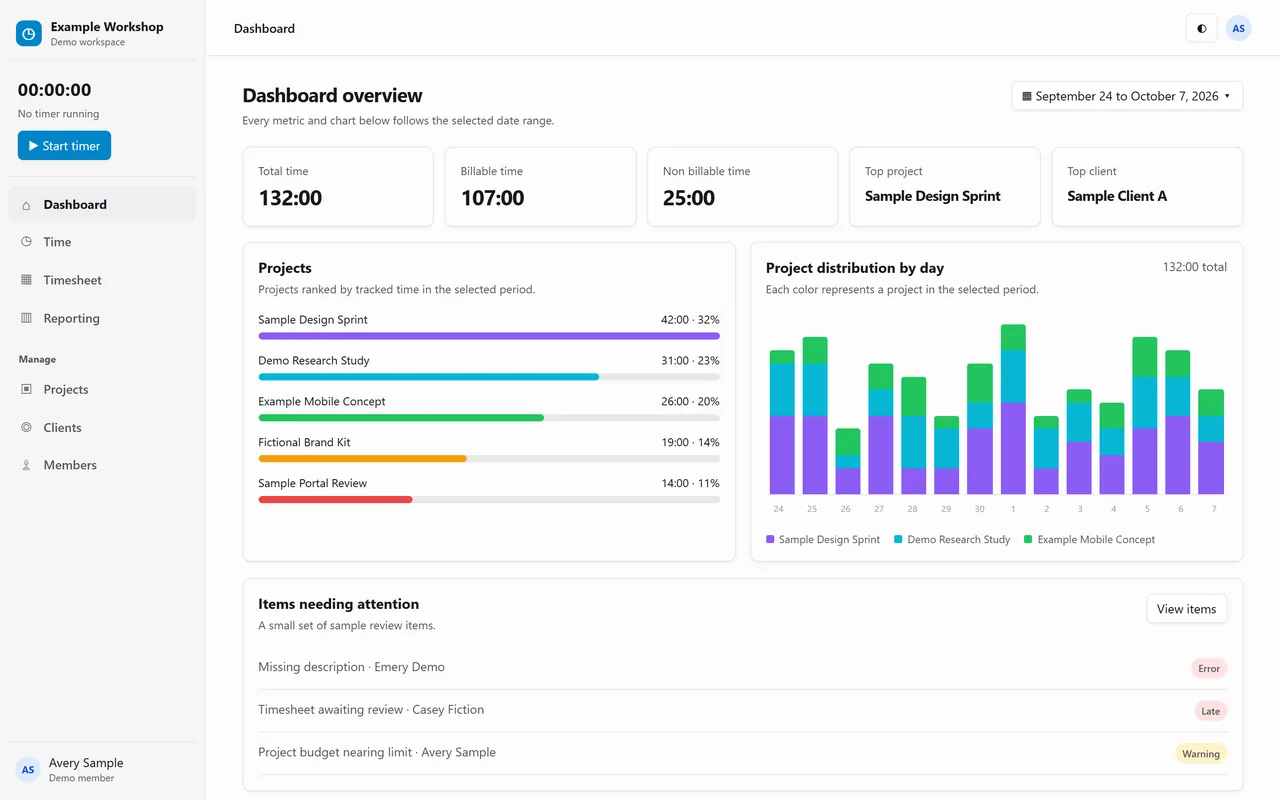Click the '31:00 · 23%' project value
The image size is (1280, 800).
tap(690, 361)
